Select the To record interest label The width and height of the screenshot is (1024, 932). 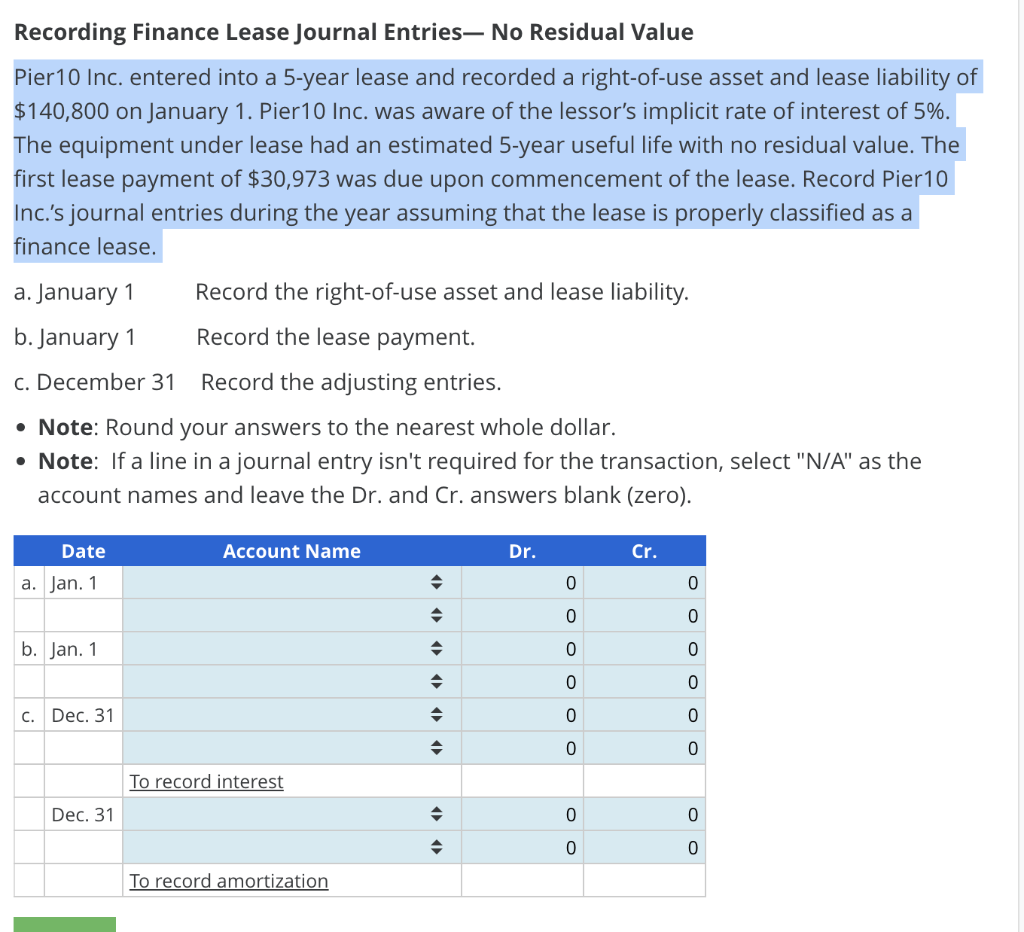pyautogui.click(x=206, y=781)
